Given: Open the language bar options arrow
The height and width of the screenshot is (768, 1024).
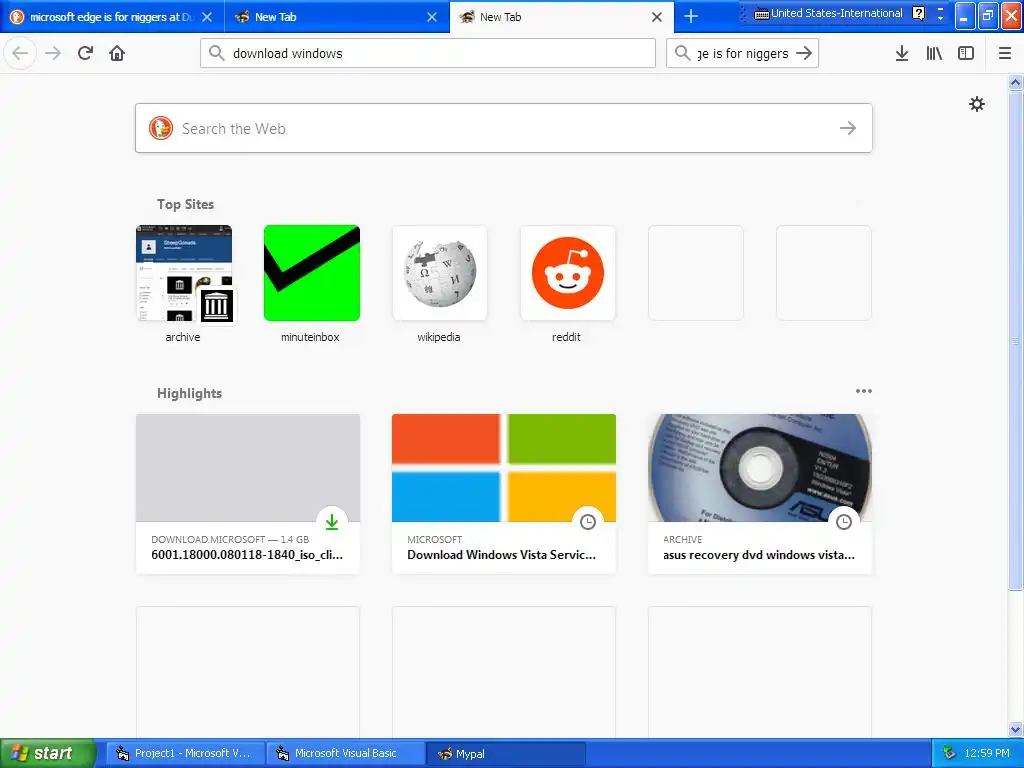Looking at the screenshot, I should (940, 18).
